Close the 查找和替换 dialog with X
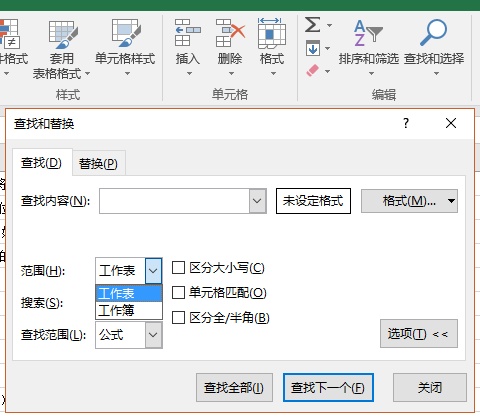480x417 pixels. point(451,123)
